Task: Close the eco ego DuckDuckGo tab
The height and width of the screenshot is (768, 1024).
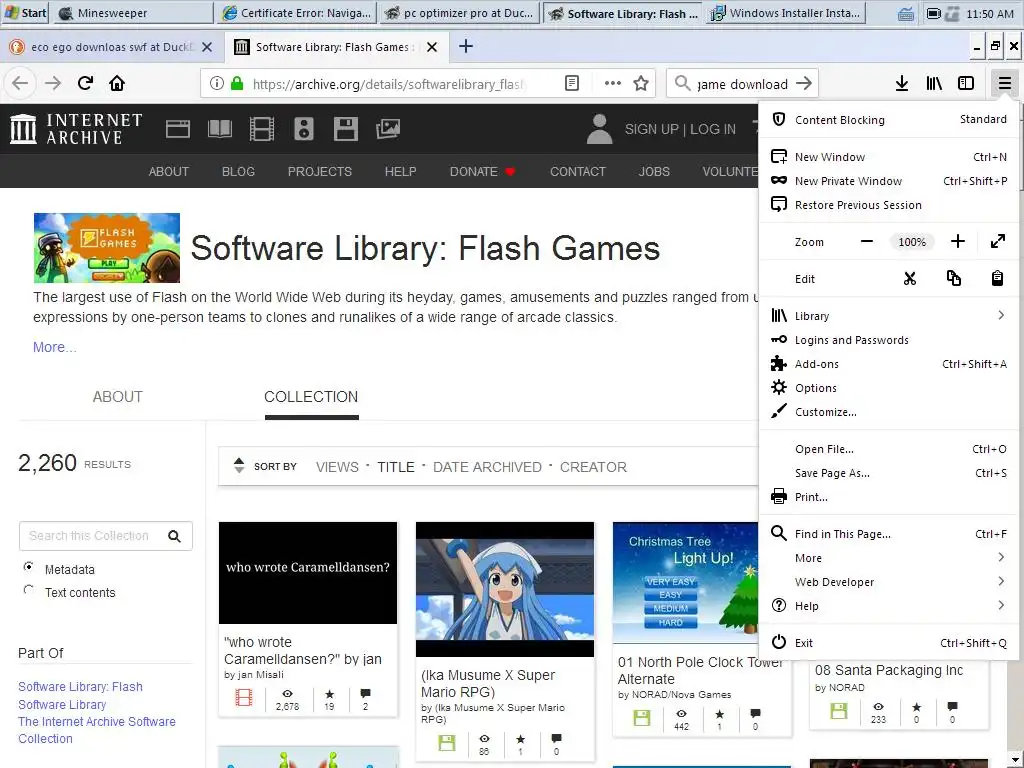Action: point(207,47)
